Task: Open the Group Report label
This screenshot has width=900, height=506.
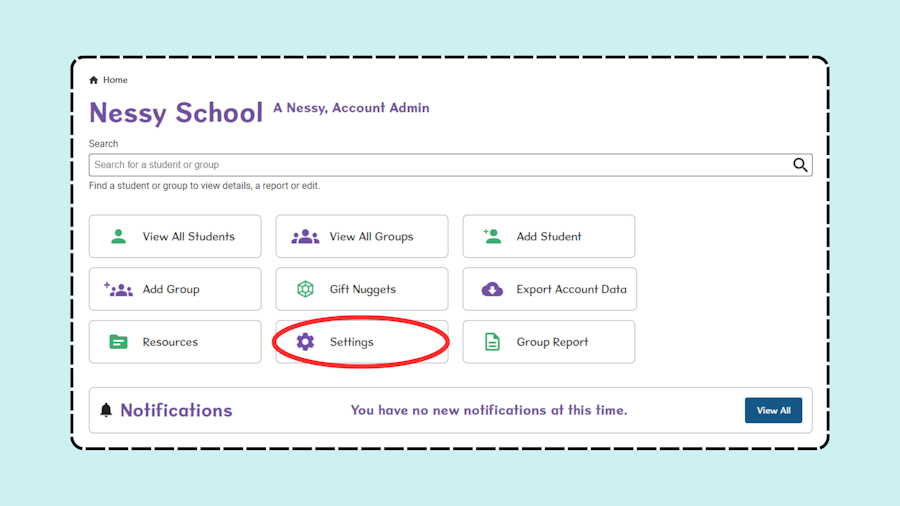Action: pos(552,342)
